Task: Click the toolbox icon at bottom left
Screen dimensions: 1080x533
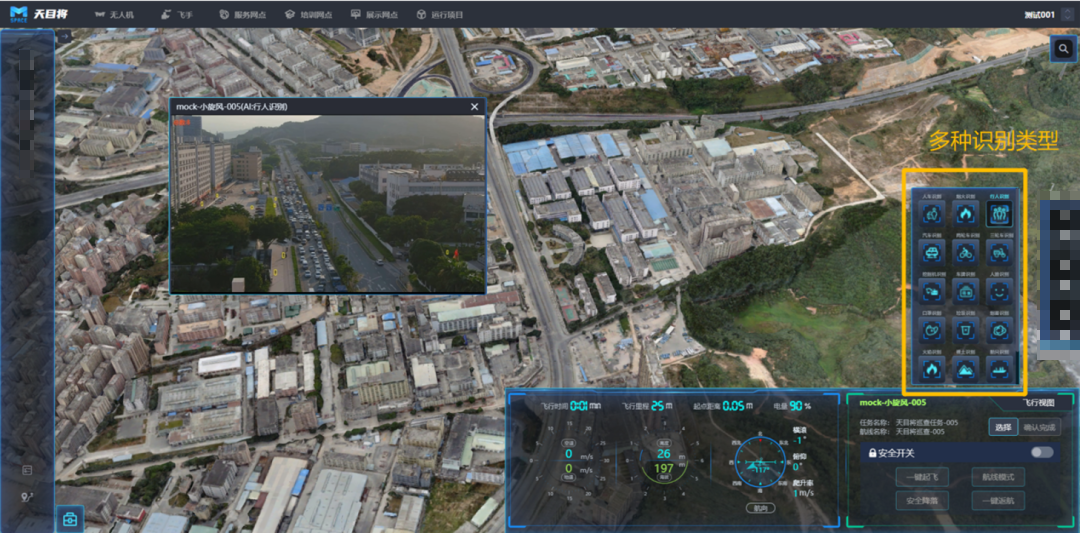Action: click(70, 517)
